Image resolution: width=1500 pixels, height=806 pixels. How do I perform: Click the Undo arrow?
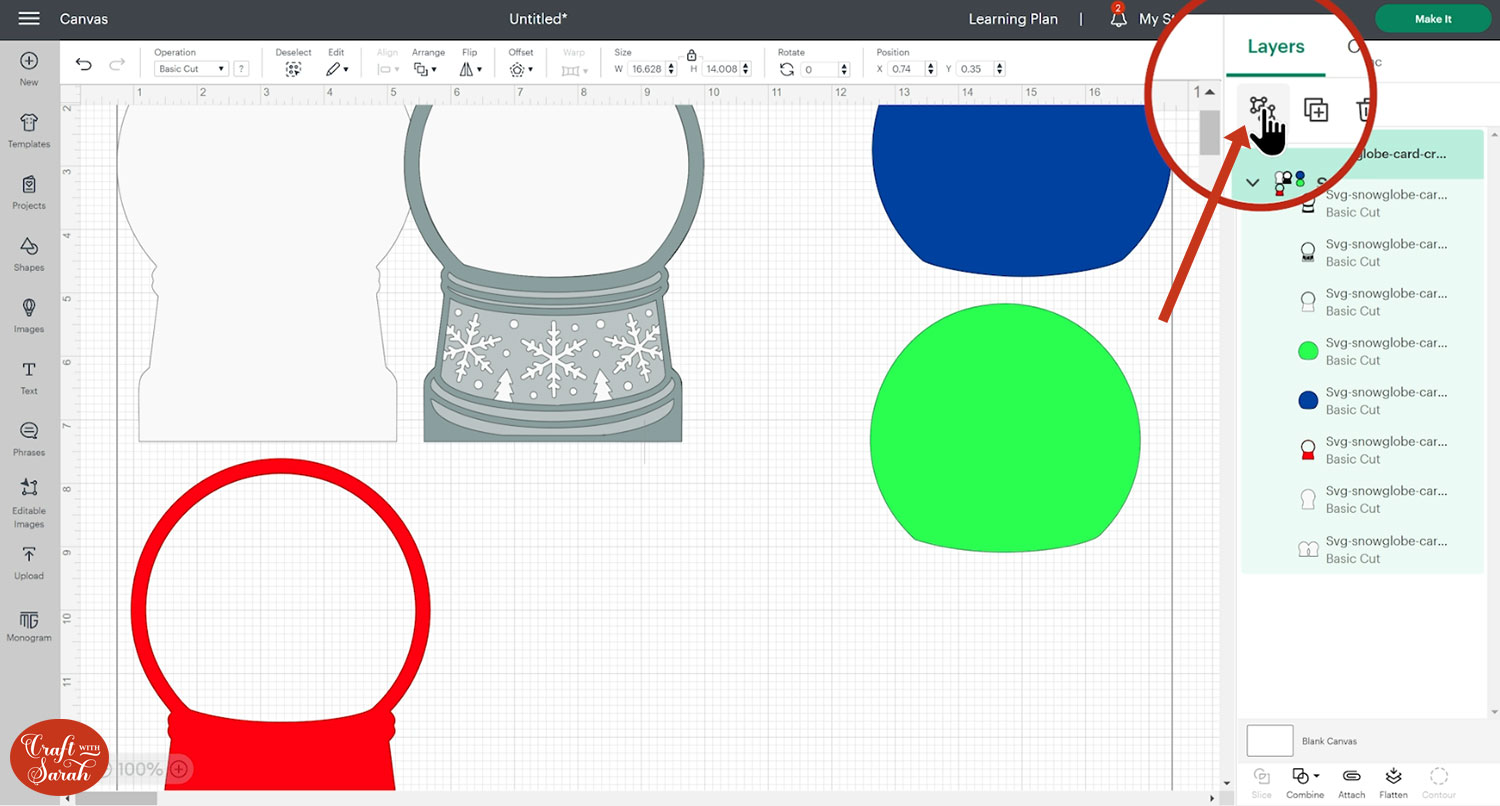coord(84,65)
